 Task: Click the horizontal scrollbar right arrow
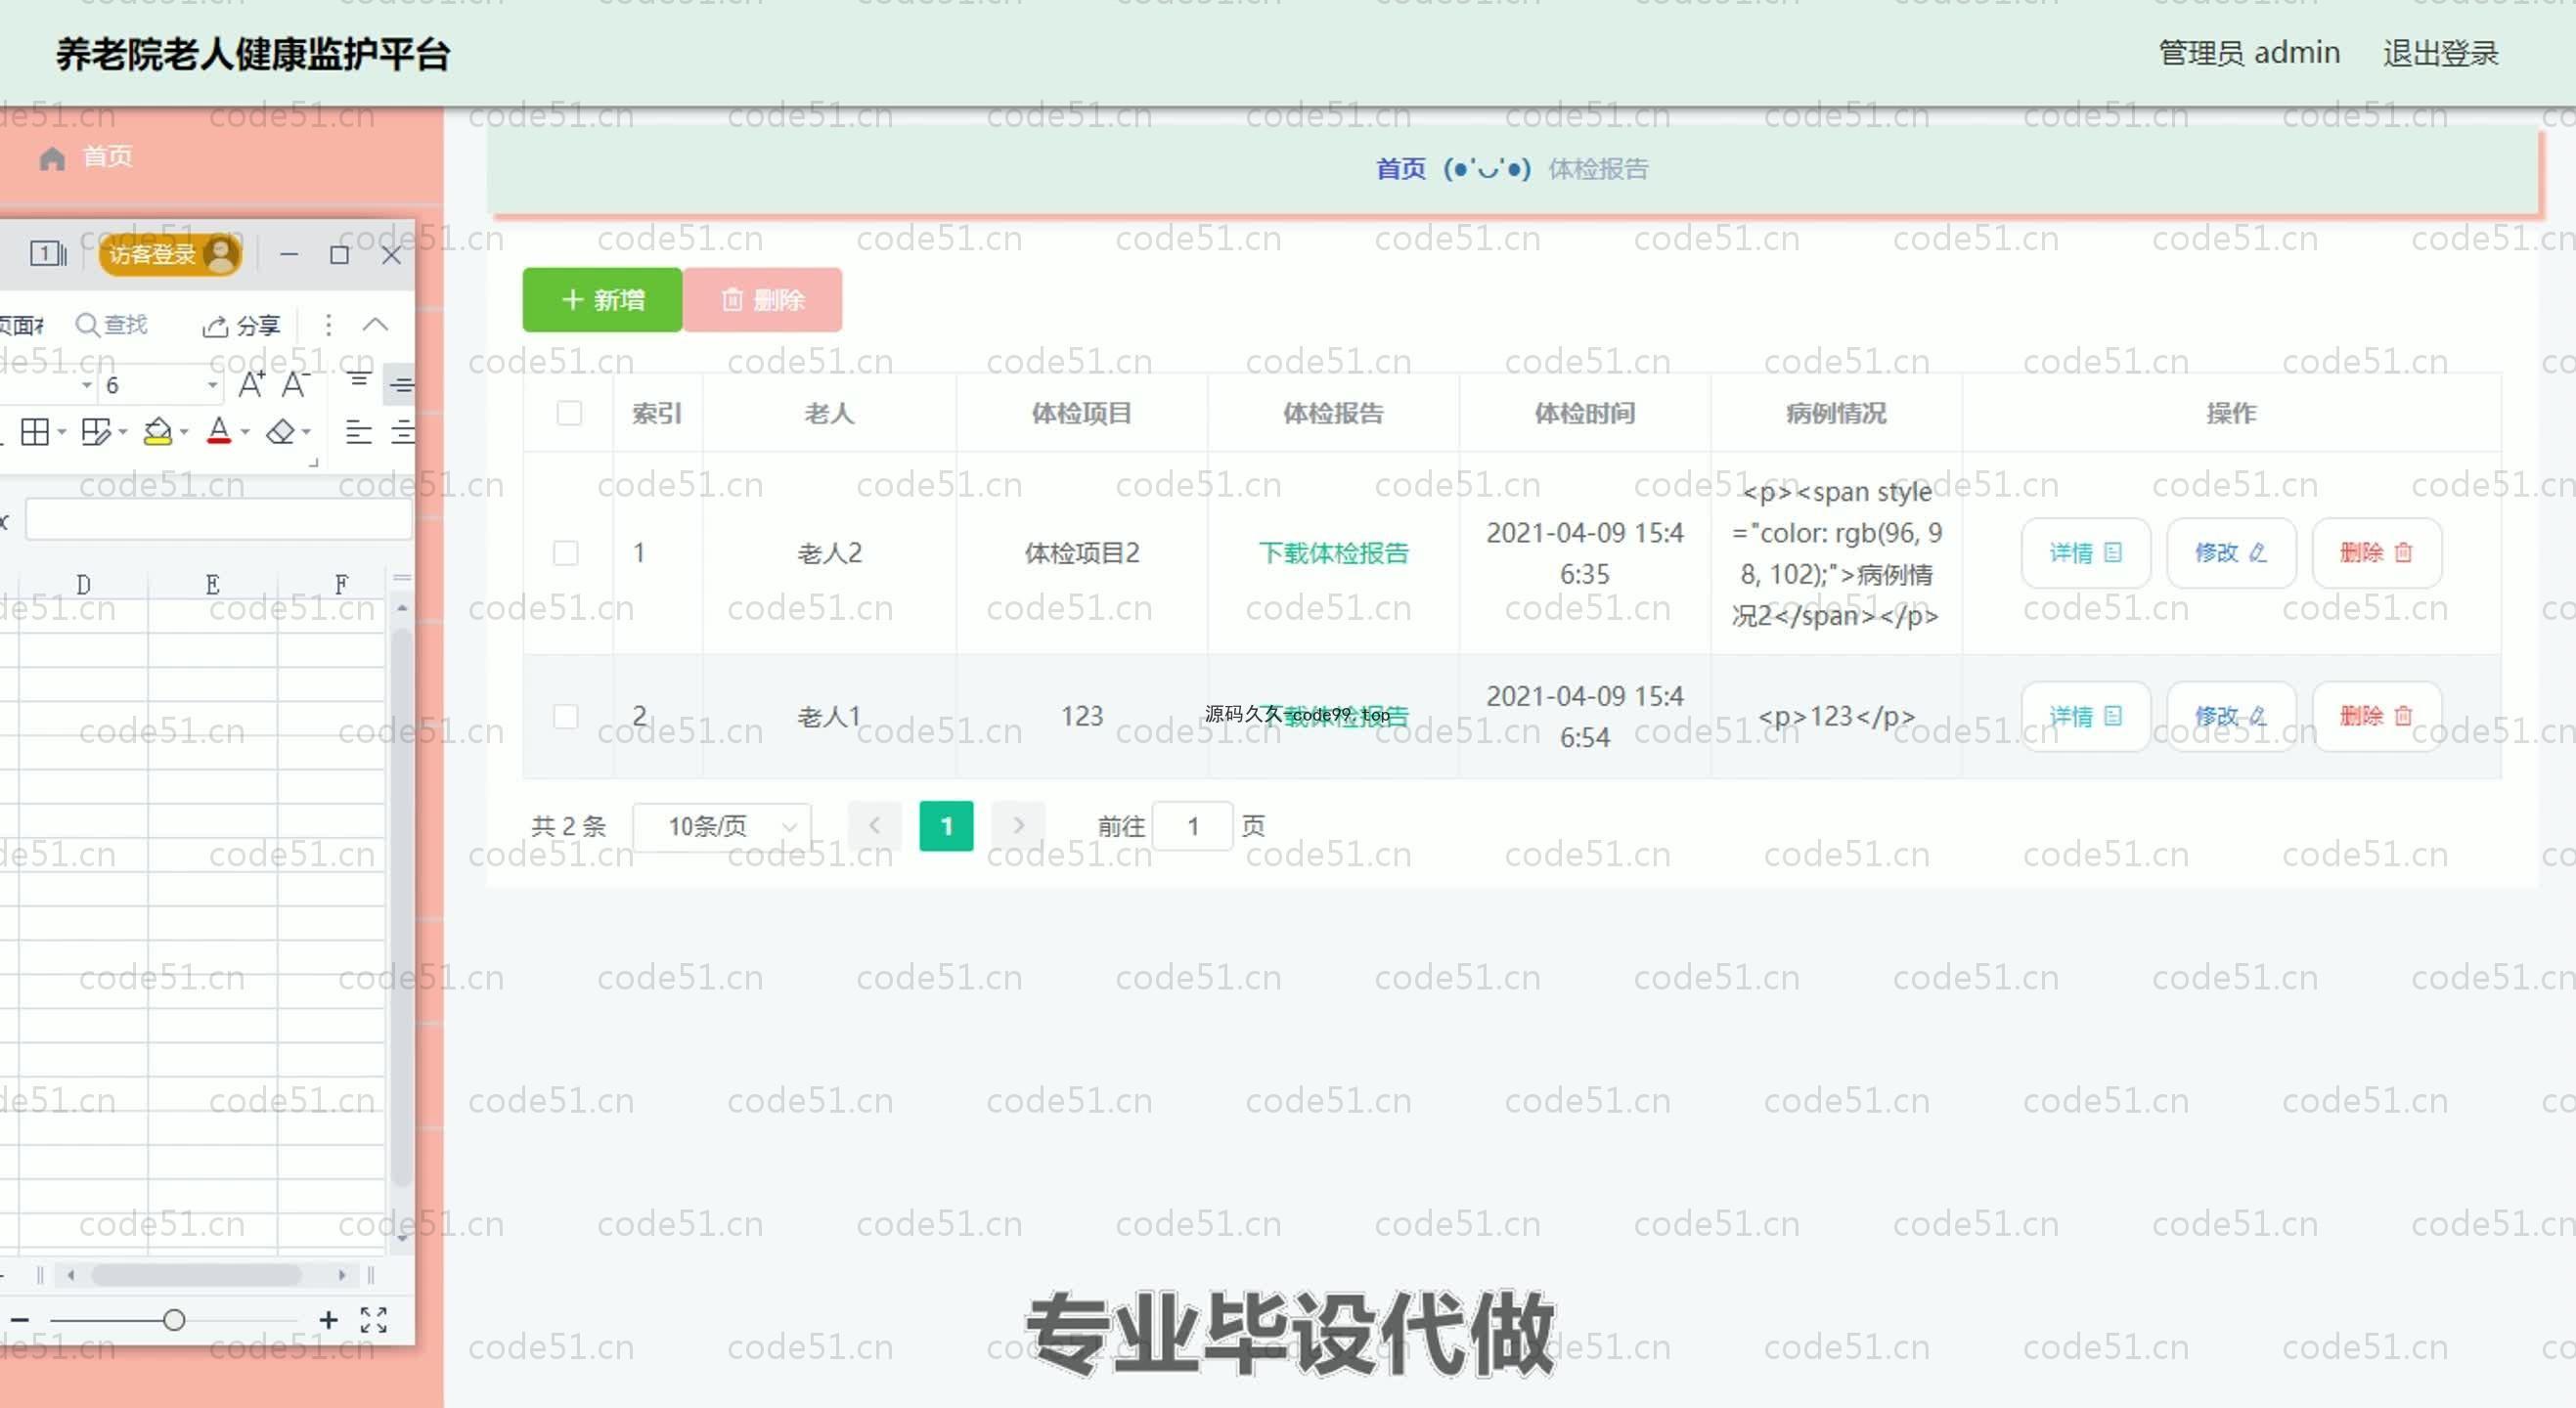point(342,1275)
